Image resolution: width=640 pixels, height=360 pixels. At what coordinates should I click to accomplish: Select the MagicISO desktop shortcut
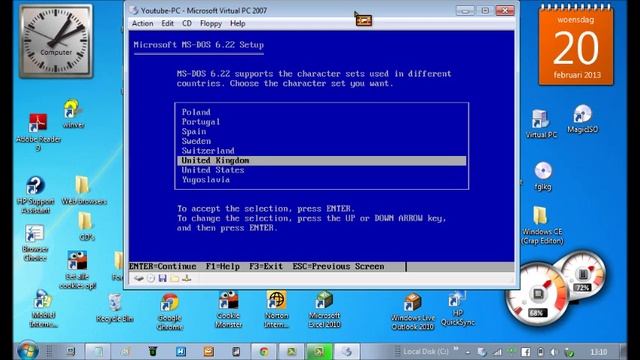(582, 119)
